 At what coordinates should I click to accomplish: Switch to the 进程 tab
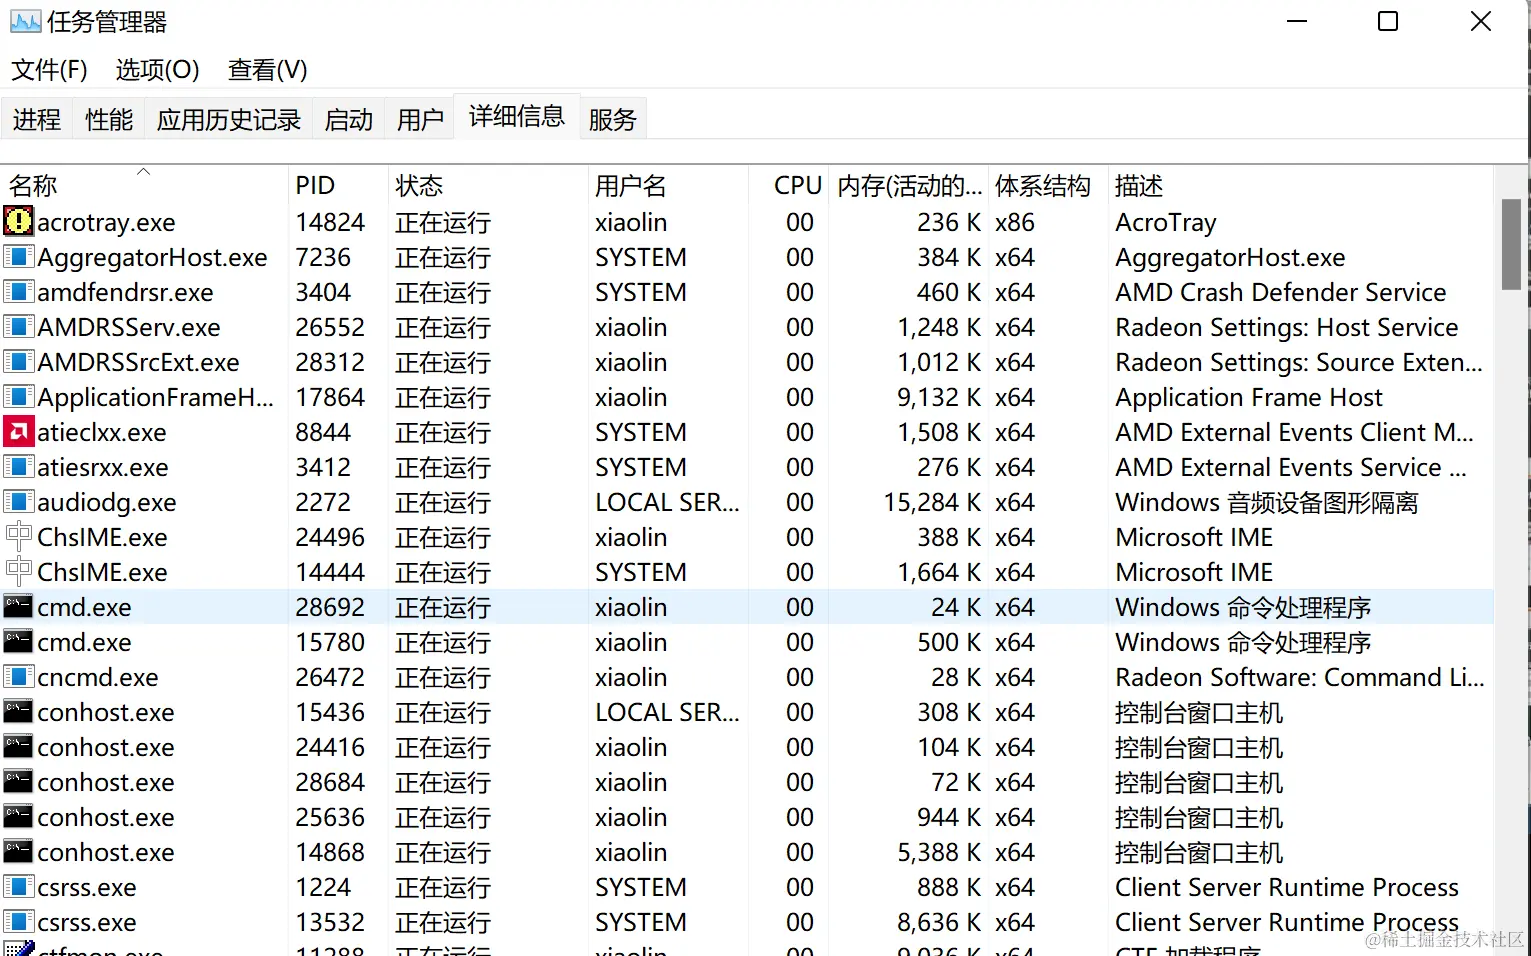click(x=37, y=119)
